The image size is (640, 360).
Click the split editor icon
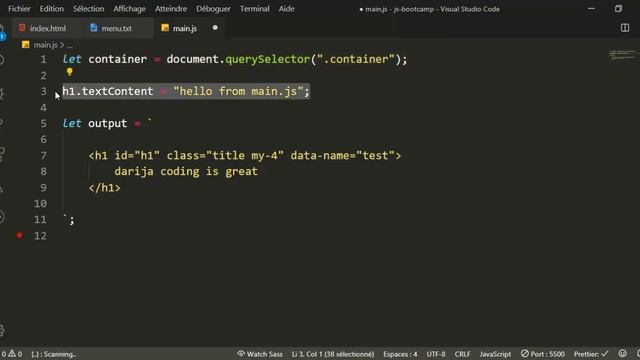[625, 28]
